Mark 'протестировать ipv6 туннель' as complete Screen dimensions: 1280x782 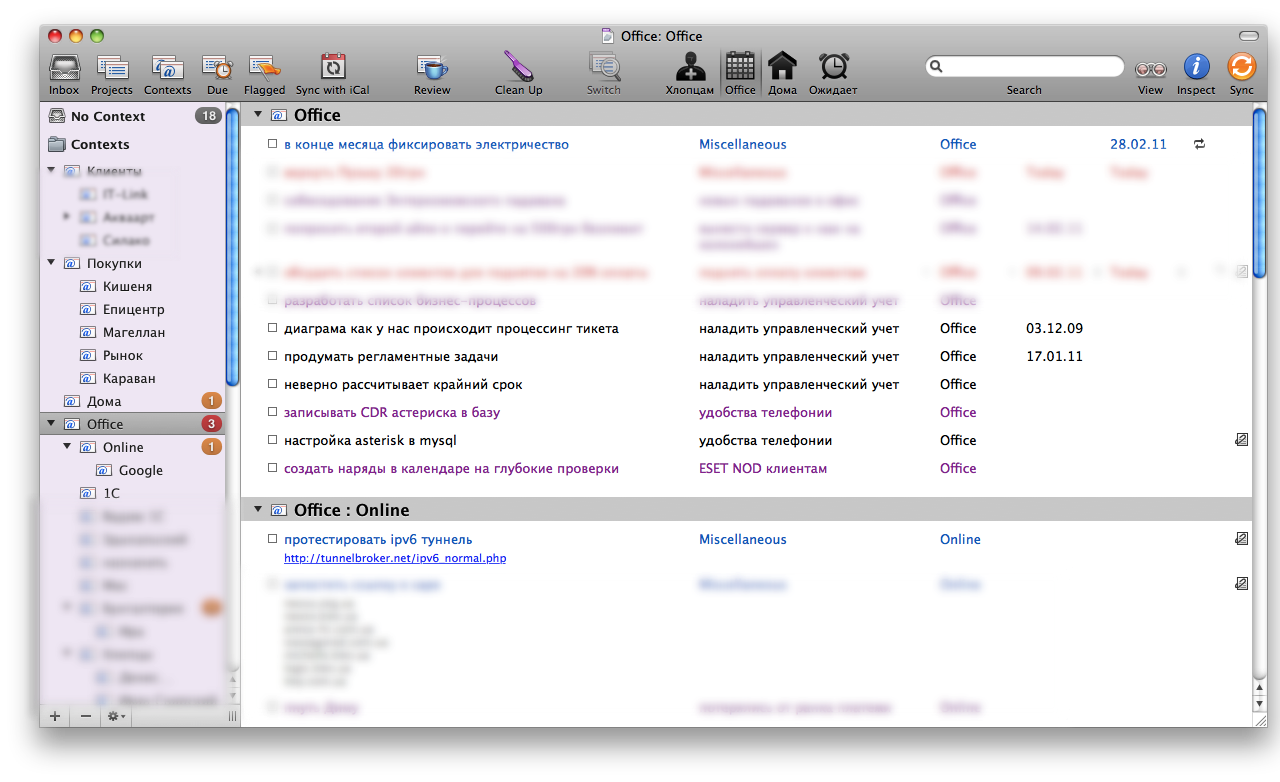tap(272, 540)
